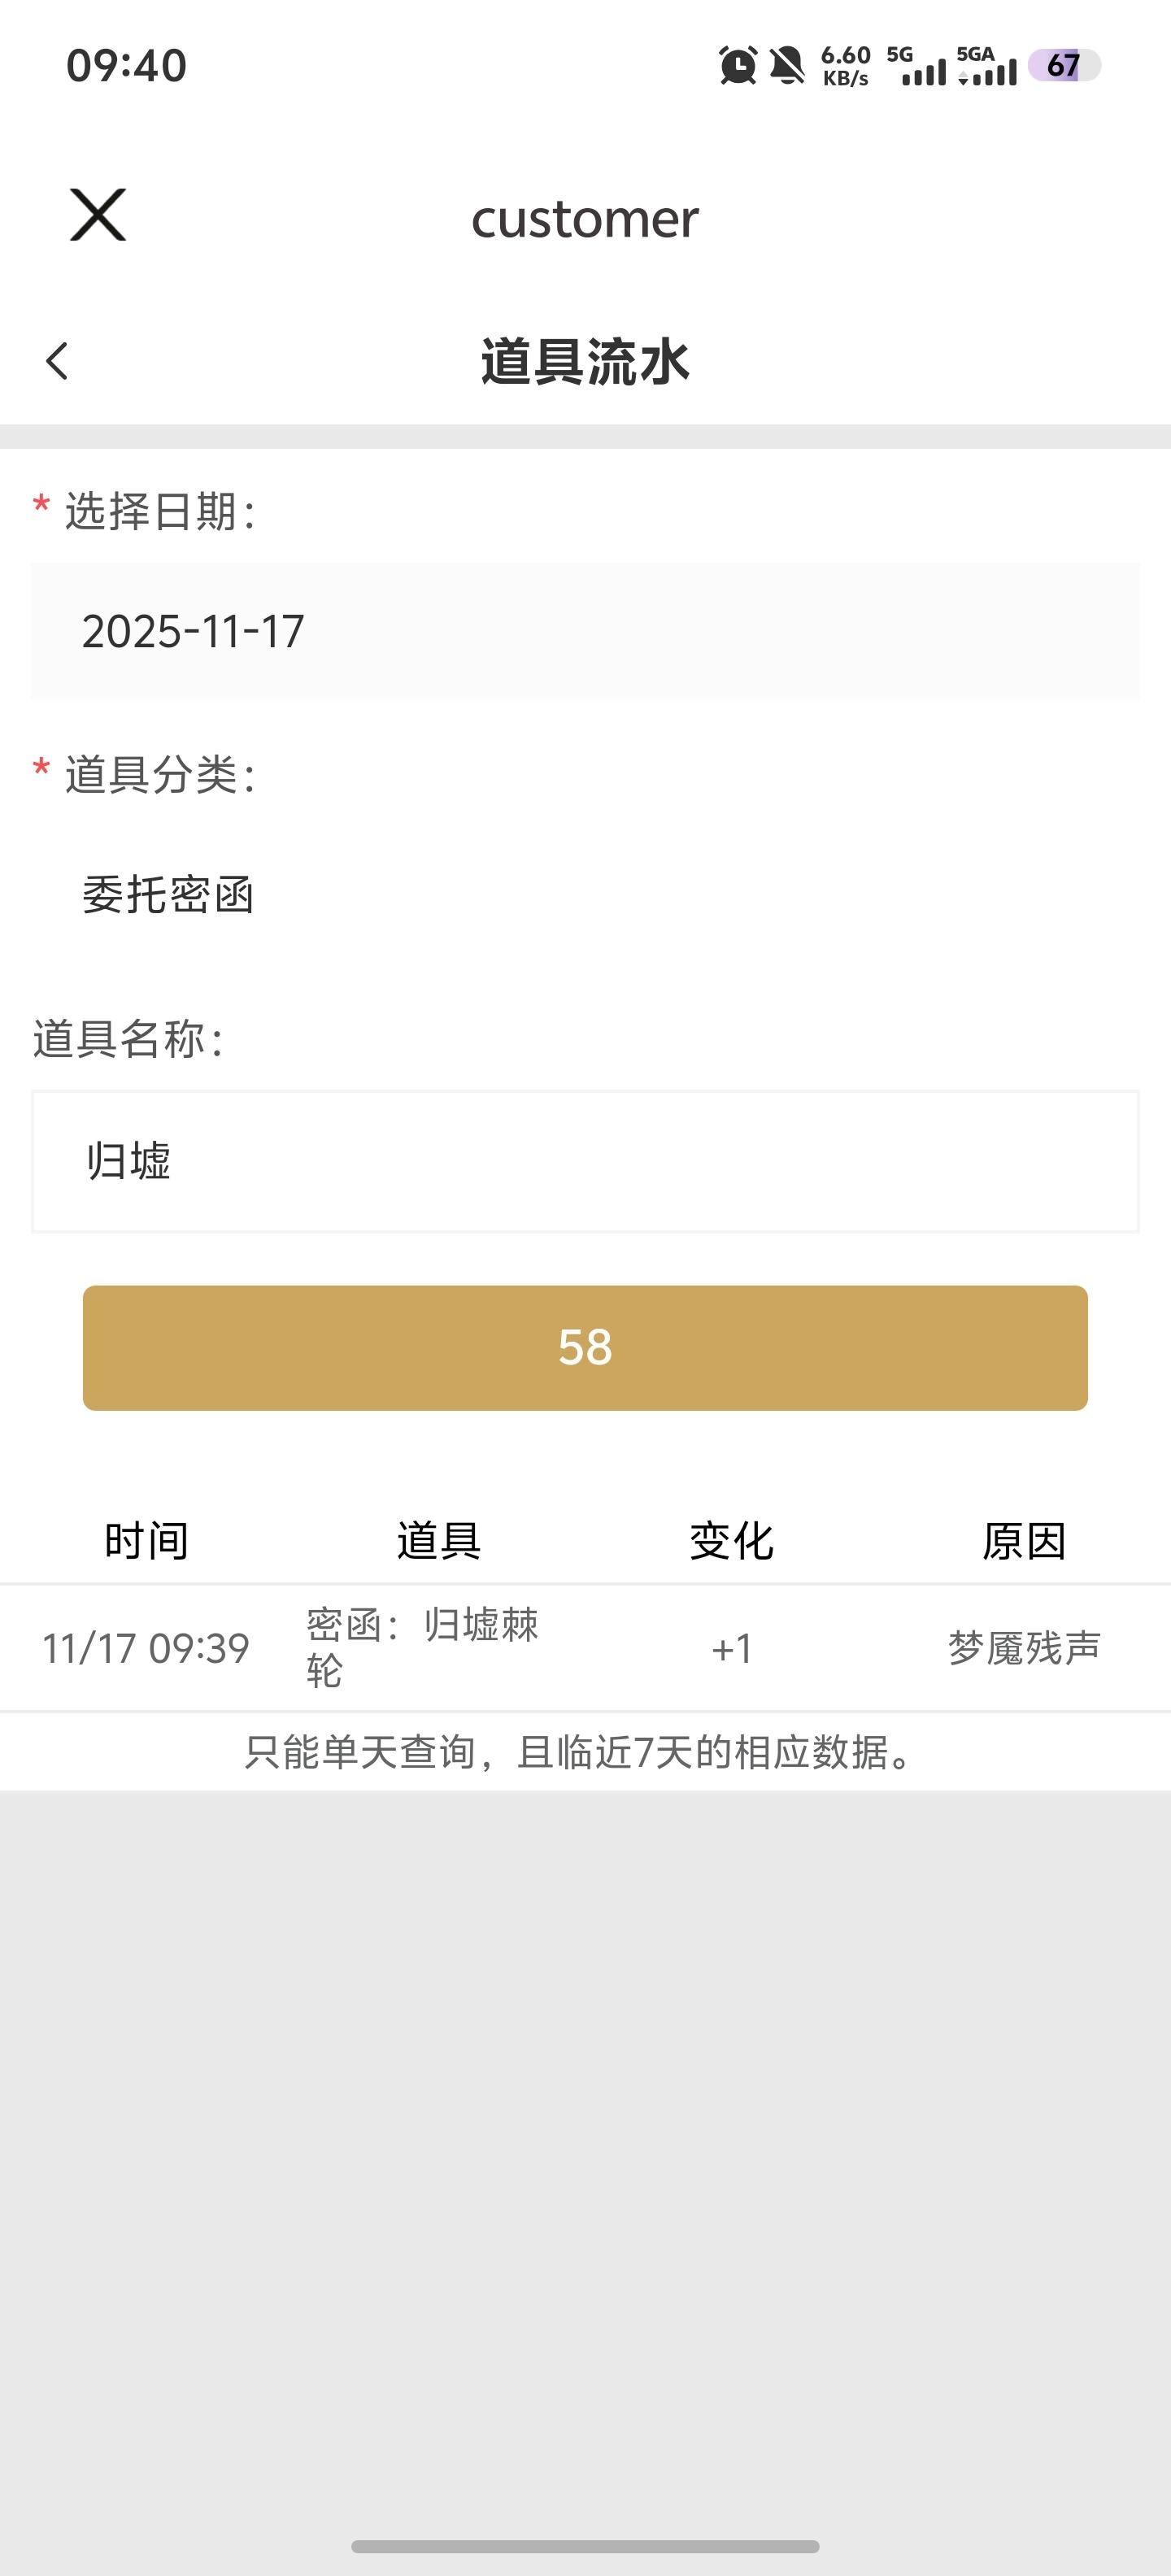Click the 道具名称 input field containing 归墟
This screenshot has width=1171, height=2576.
pos(585,1161)
